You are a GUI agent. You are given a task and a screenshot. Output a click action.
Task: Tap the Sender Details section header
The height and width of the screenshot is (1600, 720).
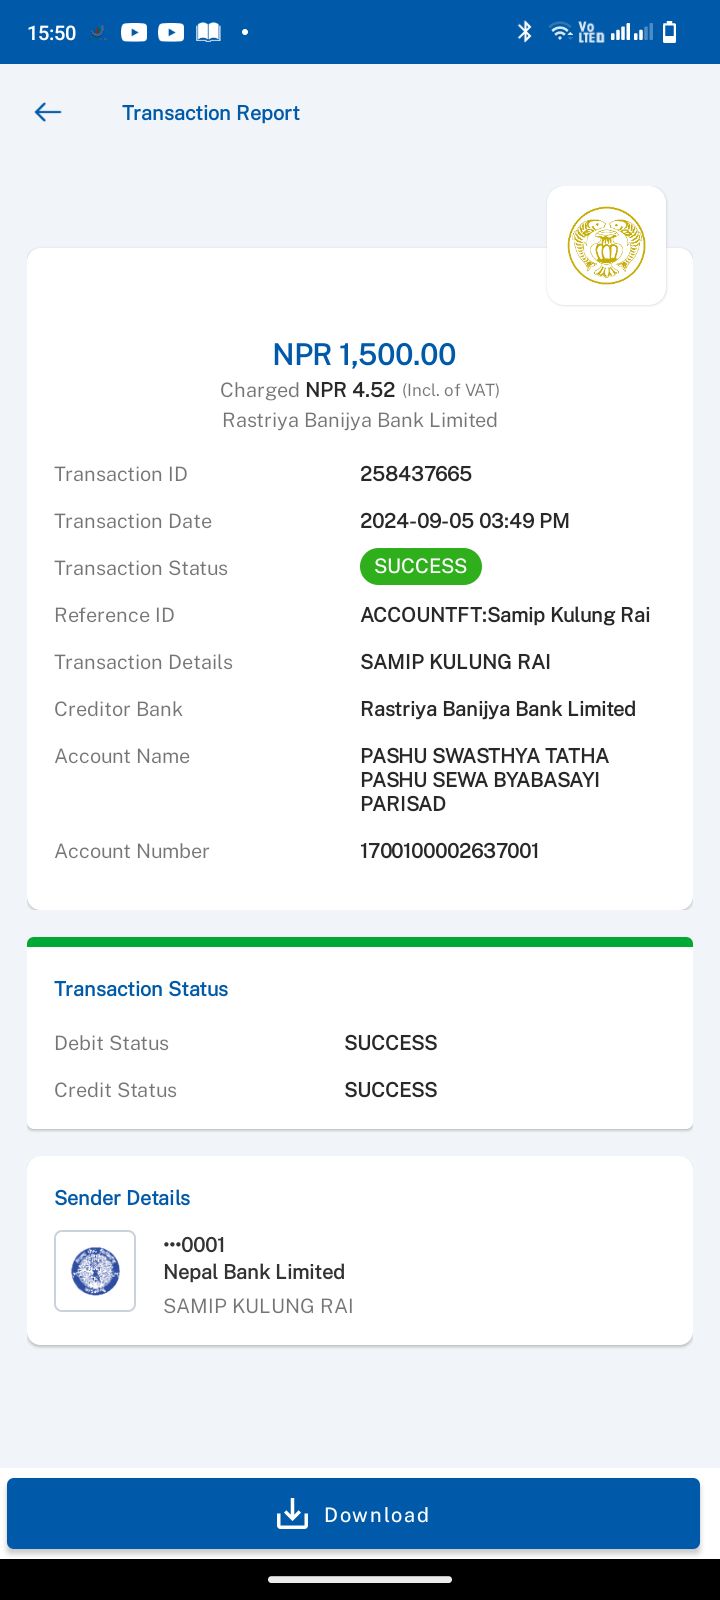click(x=122, y=1198)
